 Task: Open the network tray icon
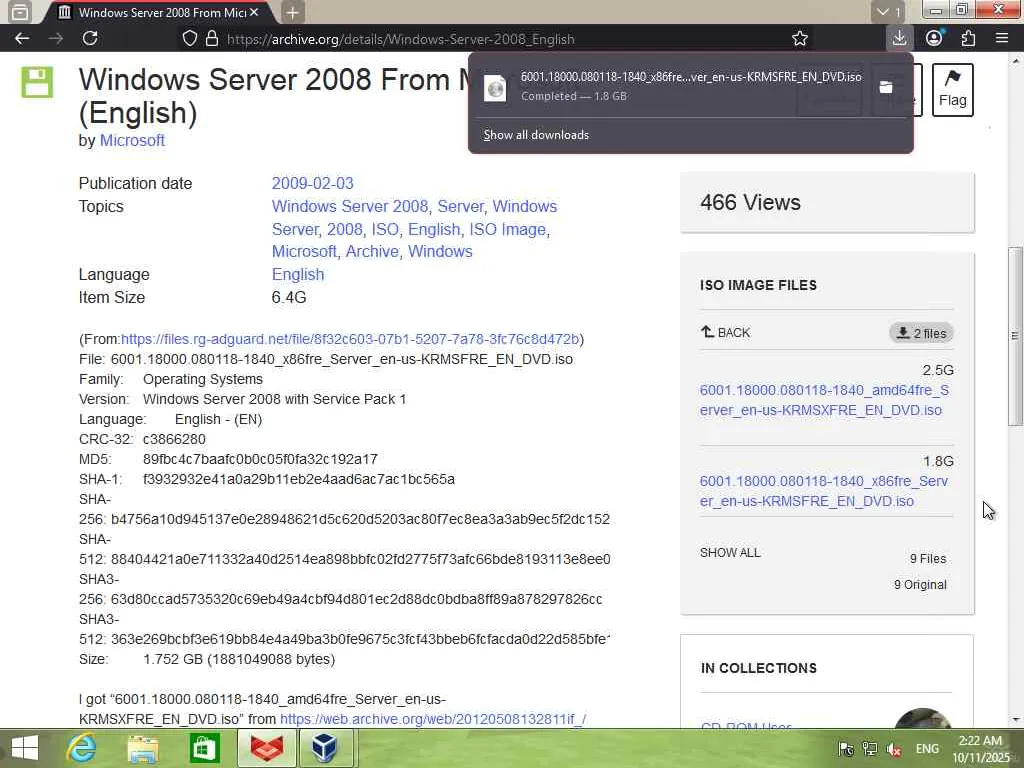[870, 749]
